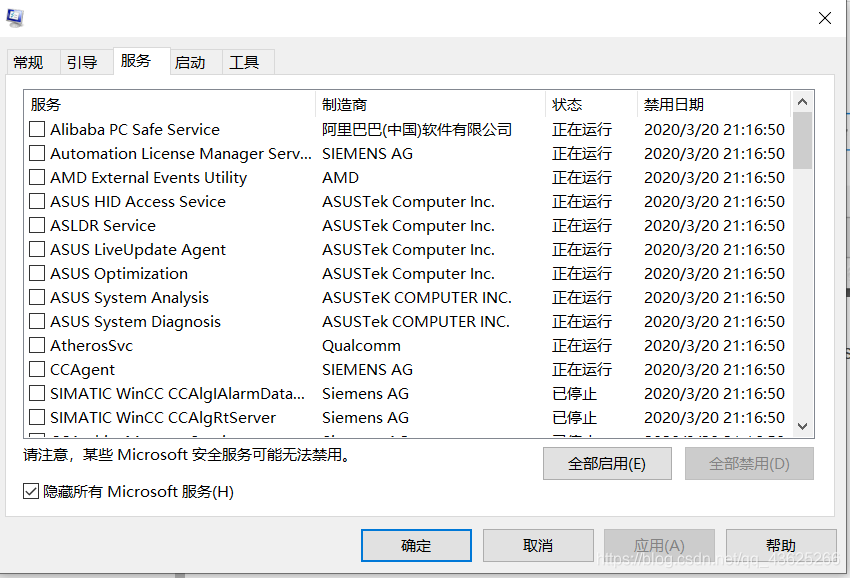Click the service list scrollbar thumb
This screenshot has height=578, width=850.
pyautogui.click(x=802, y=140)
